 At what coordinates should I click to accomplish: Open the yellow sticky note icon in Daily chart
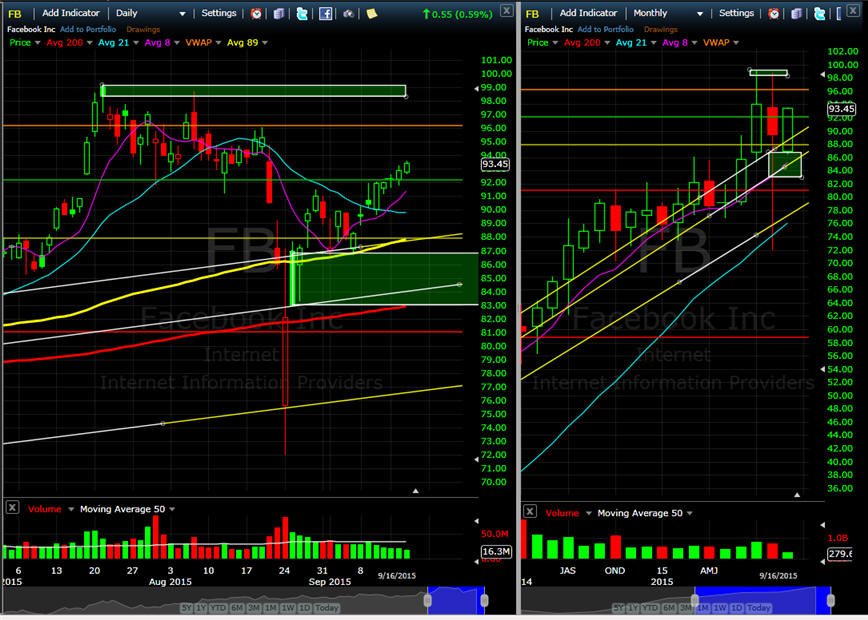tap(371, 13)
